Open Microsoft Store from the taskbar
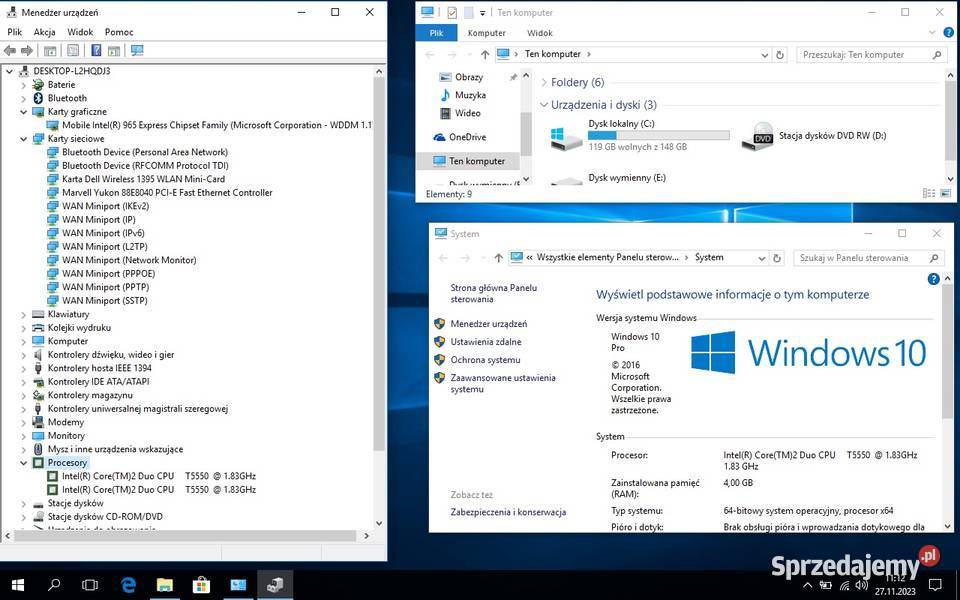960x600 pixels. pyautogui.click(x=201, y=585)
